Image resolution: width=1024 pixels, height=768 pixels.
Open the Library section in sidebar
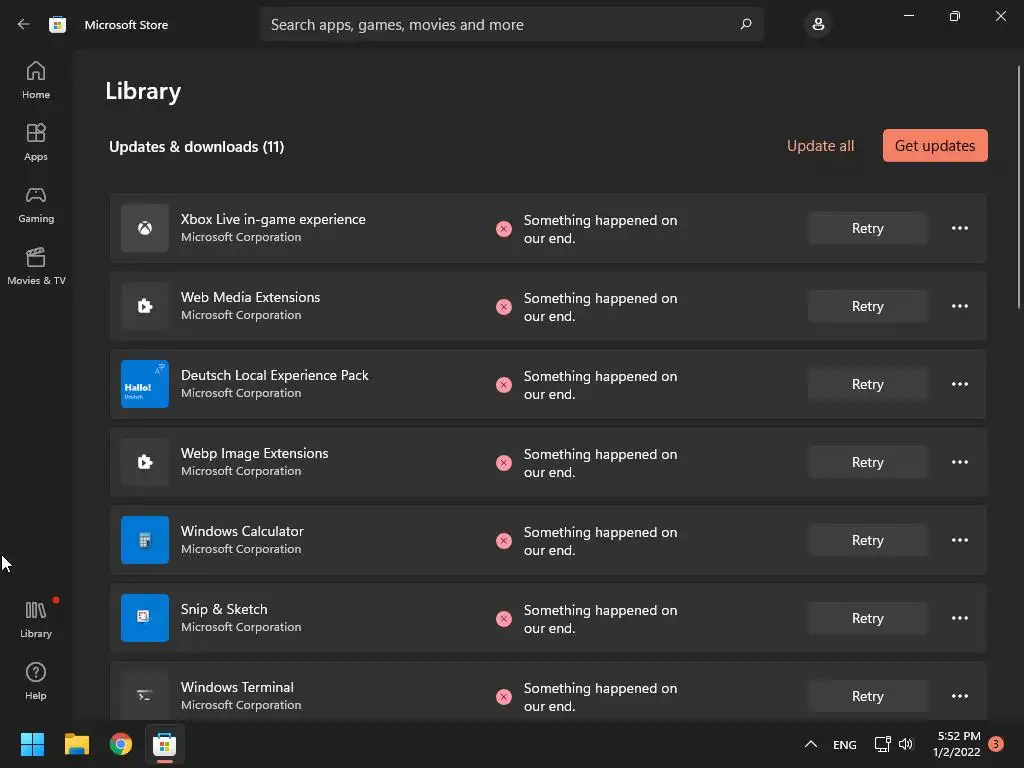tap(36, 619)
